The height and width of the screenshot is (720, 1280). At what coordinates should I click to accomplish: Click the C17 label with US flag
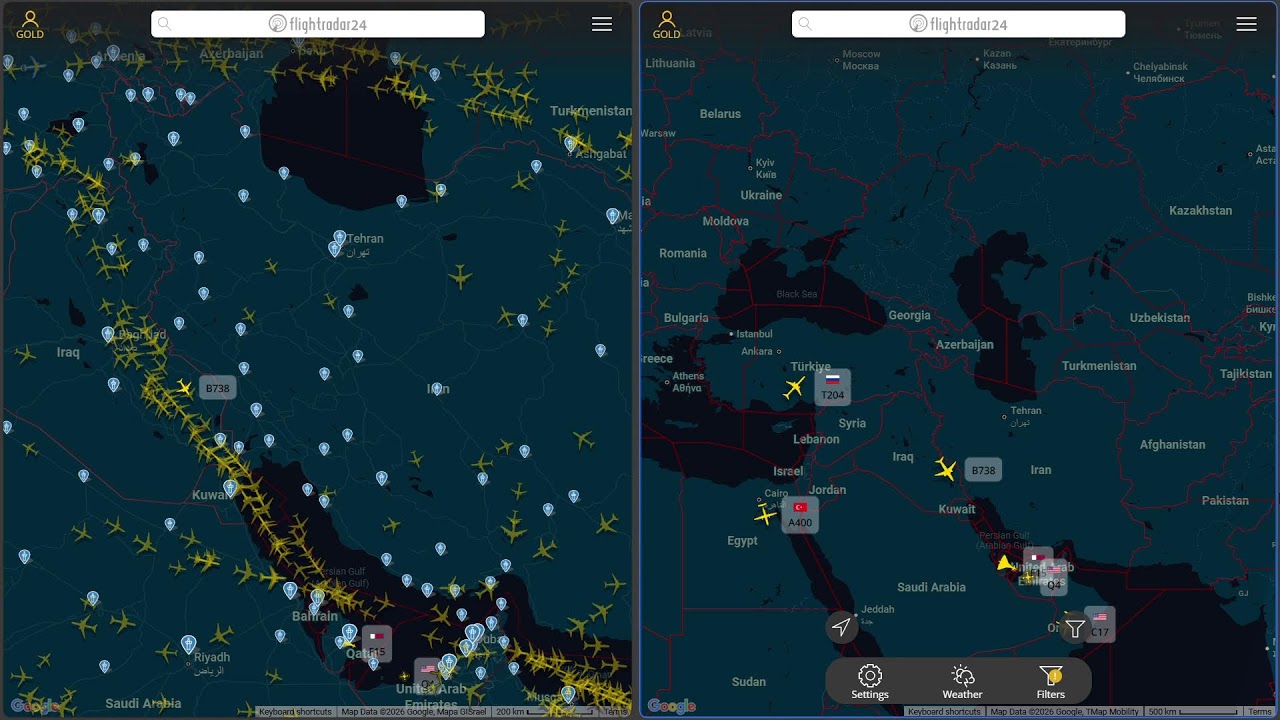tap(1100, 624)
